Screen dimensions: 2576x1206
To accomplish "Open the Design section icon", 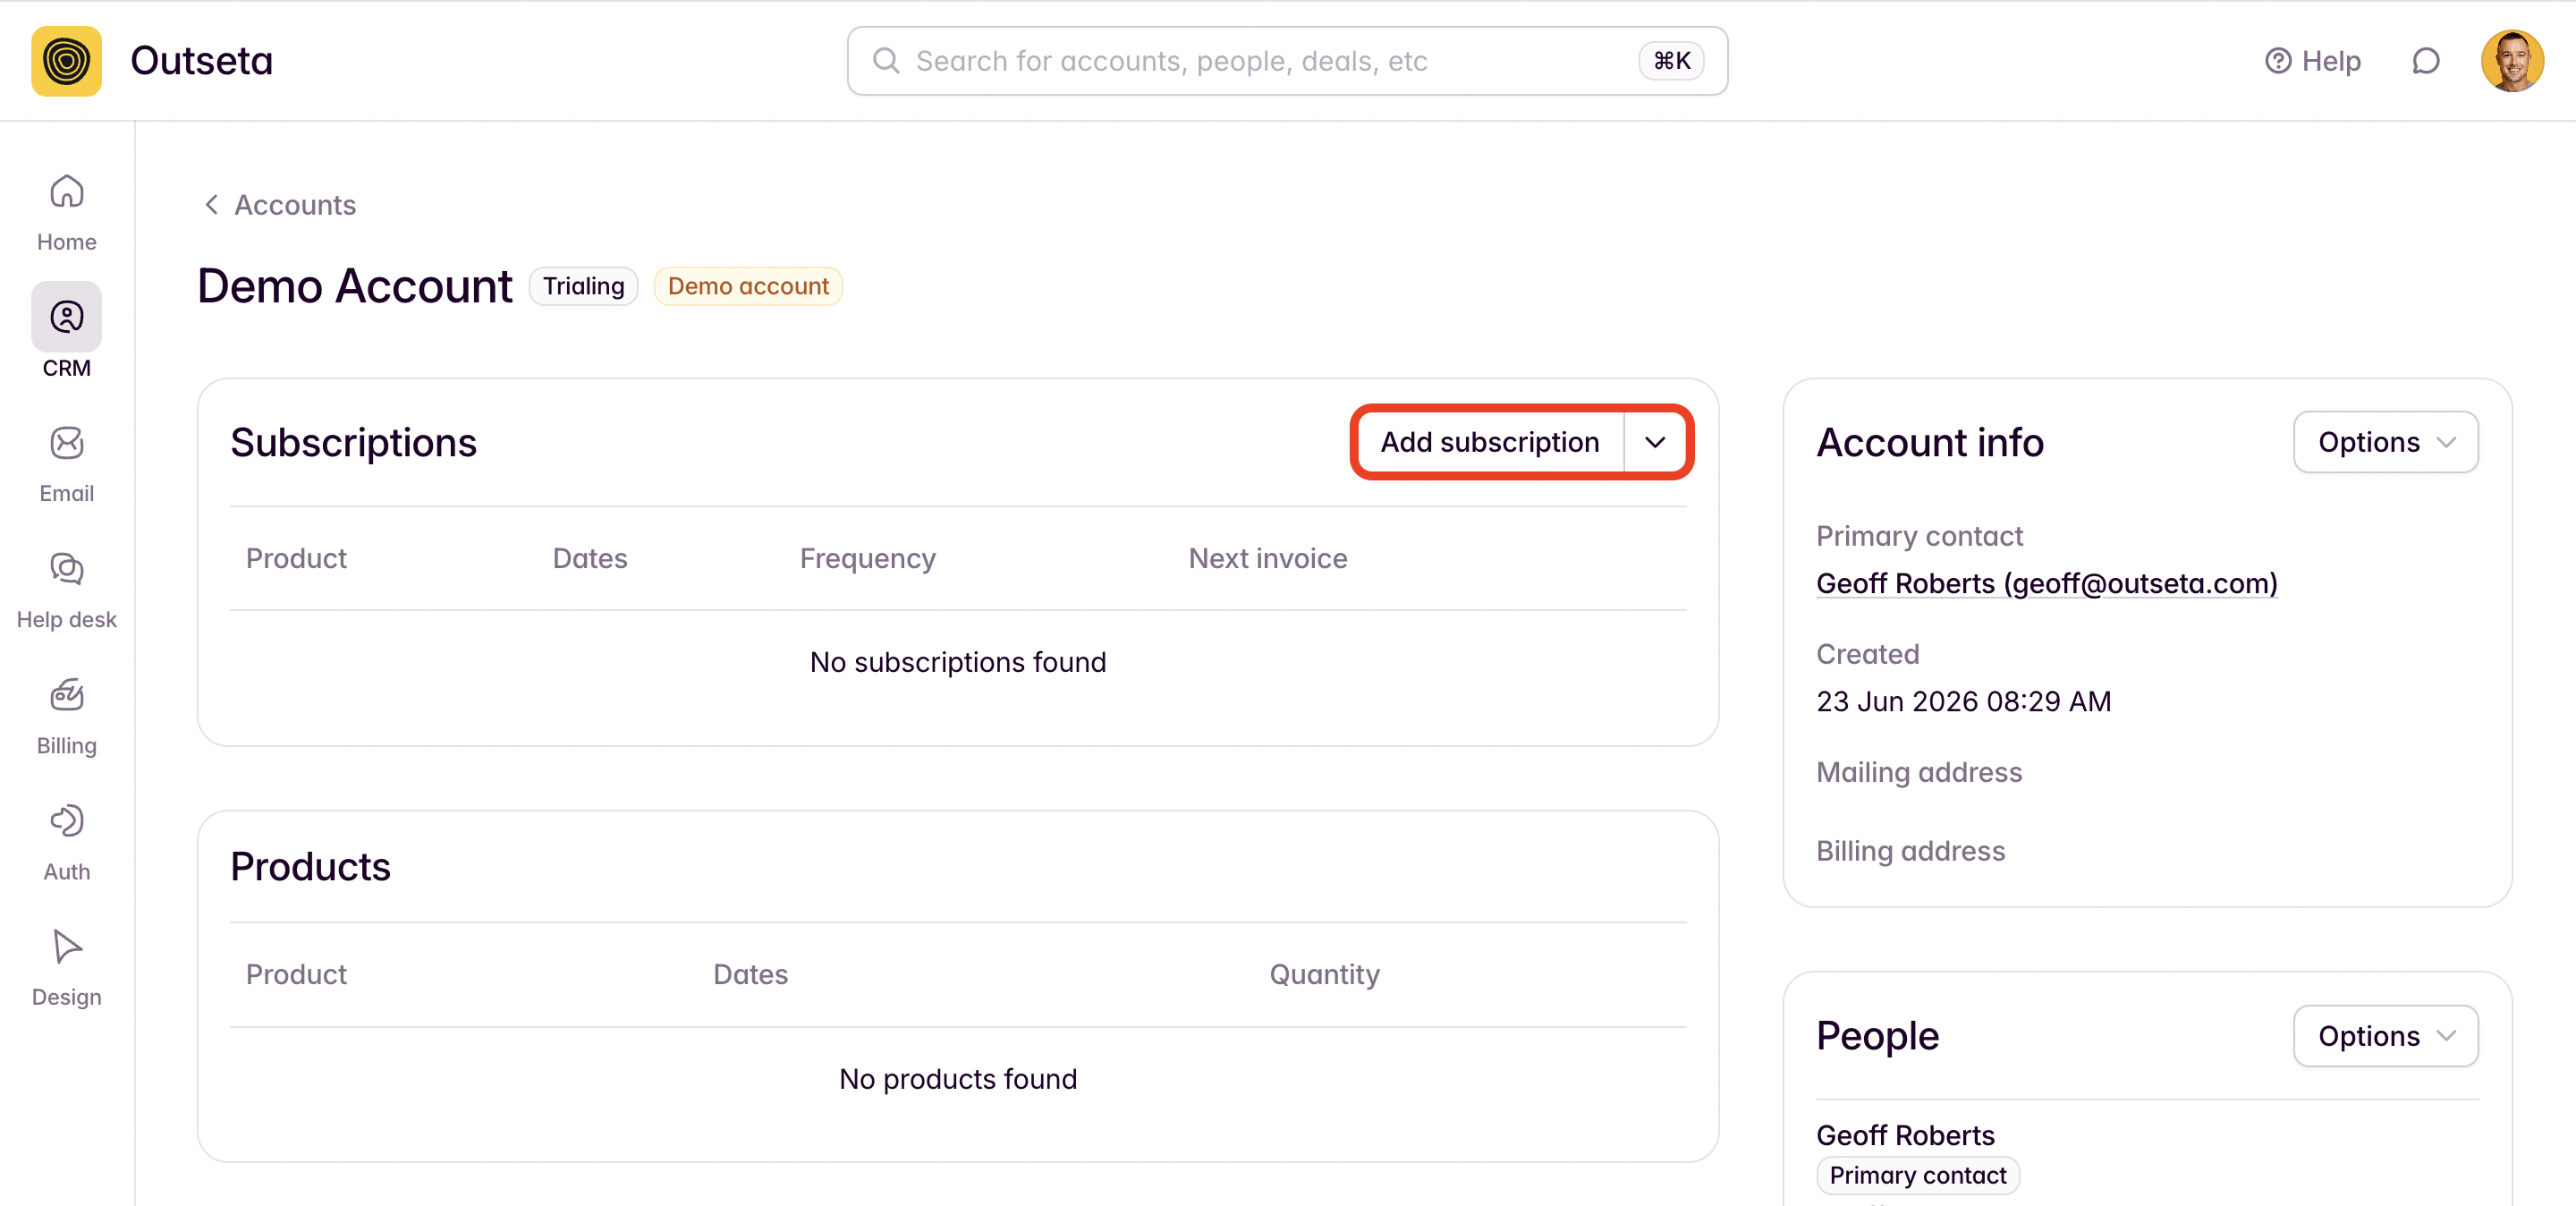I will 67,946.
